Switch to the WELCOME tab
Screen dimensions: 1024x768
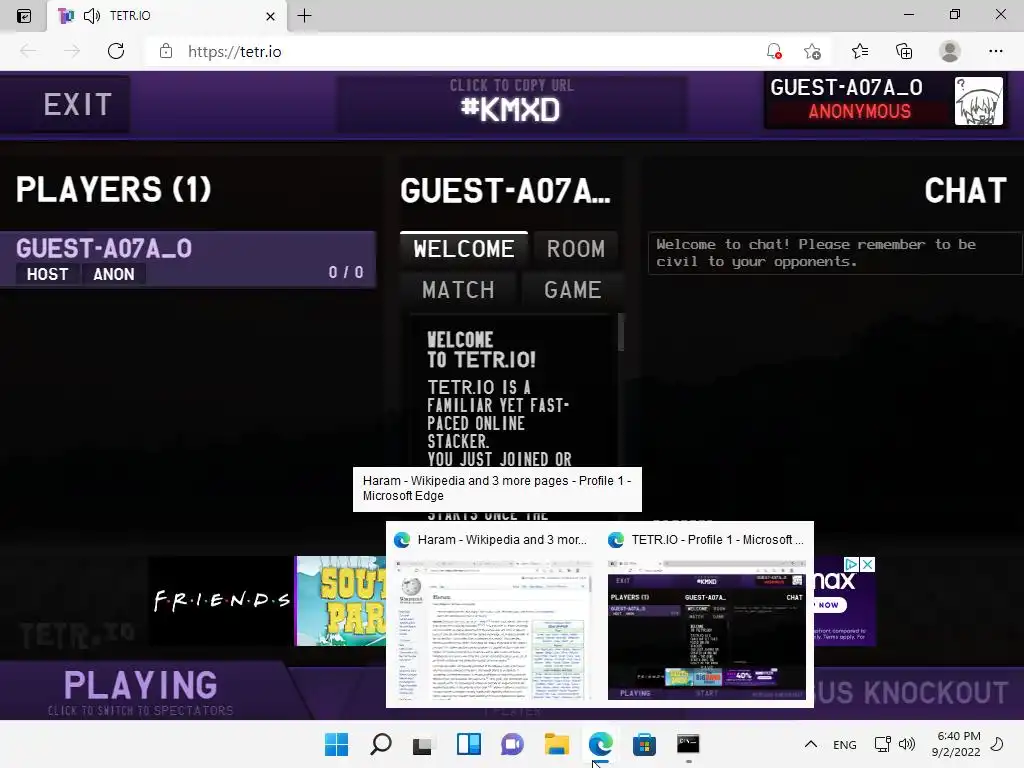coord(464,249)
